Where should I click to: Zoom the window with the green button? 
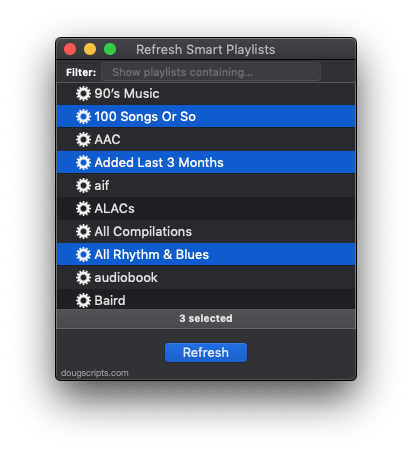pyautogui.click(x=110, y=49)
